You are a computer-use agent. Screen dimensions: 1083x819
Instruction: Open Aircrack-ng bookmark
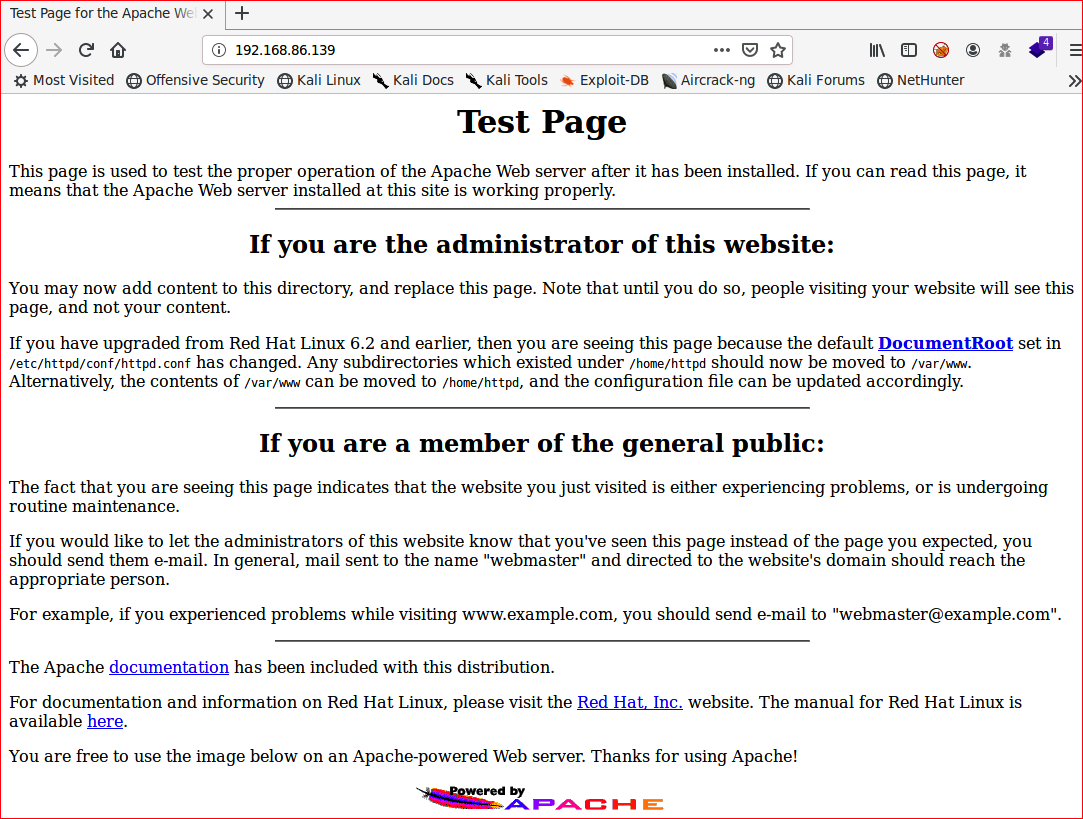[x=708, y=80]
